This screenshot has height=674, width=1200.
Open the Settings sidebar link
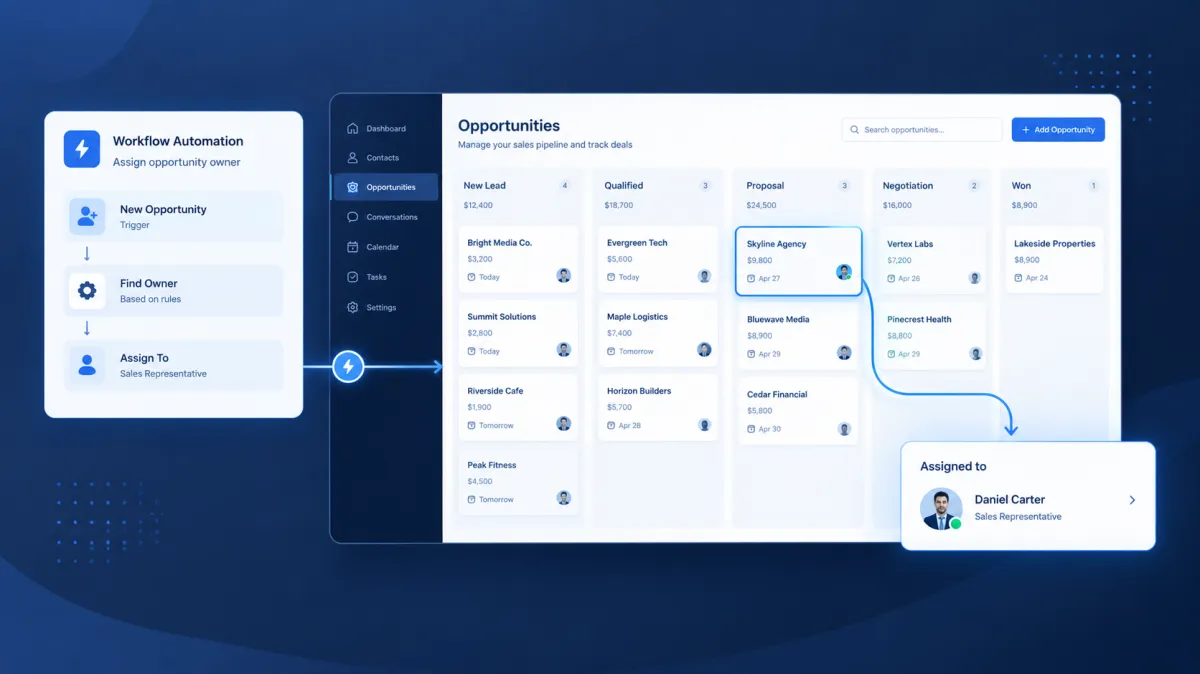(385, 307)
